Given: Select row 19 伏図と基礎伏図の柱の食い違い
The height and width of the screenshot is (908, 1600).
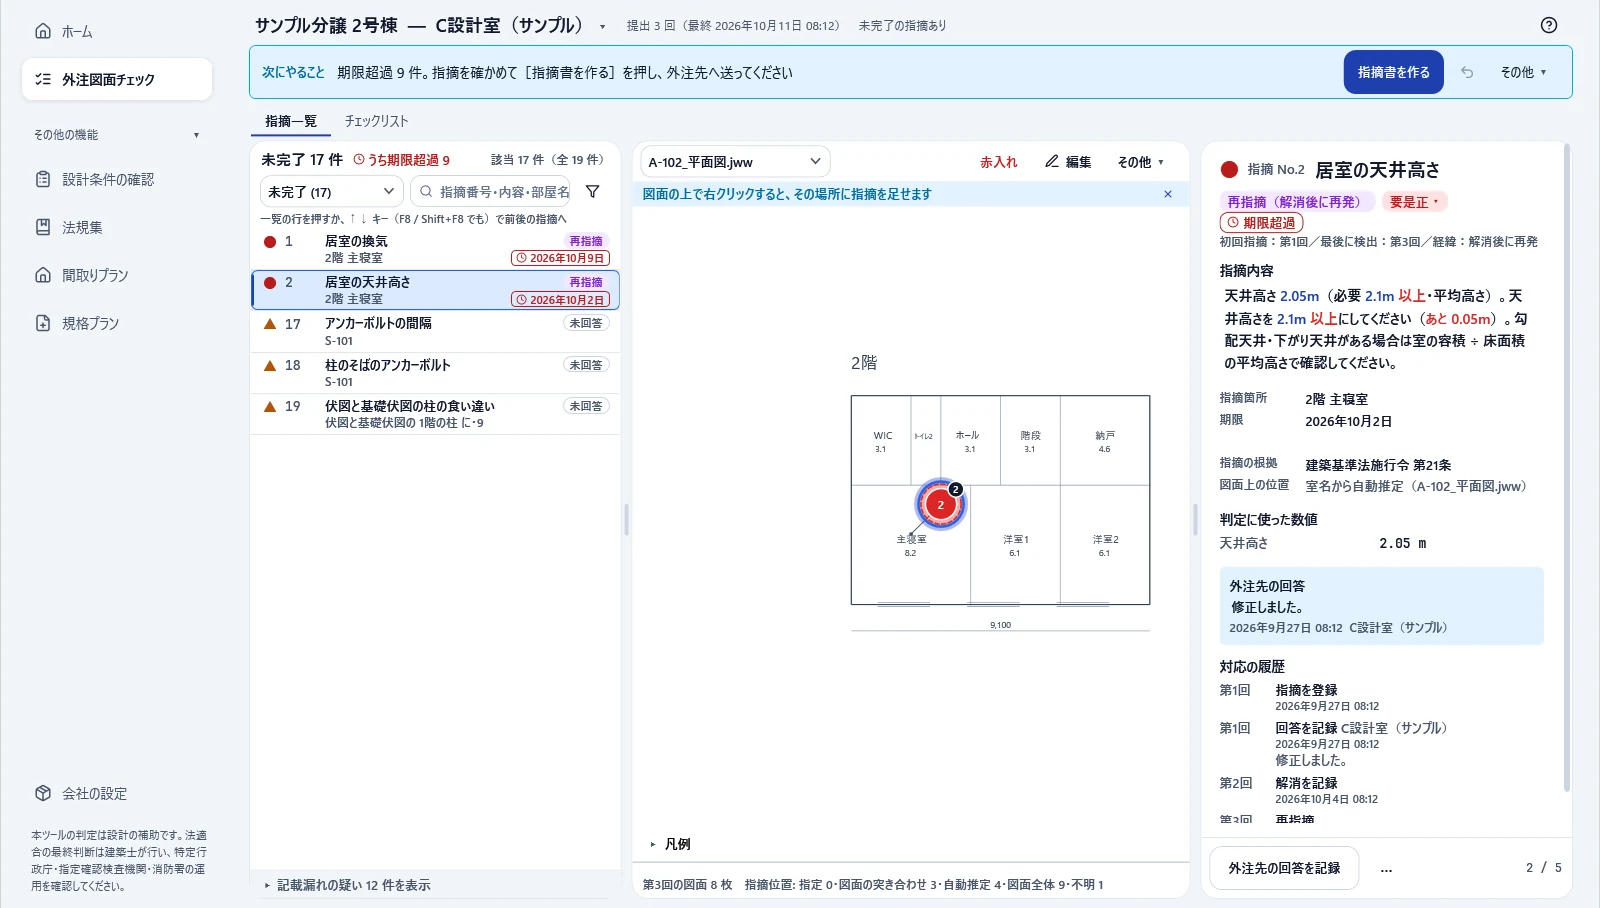Looking at the screenshot, I should pos(435,414).
